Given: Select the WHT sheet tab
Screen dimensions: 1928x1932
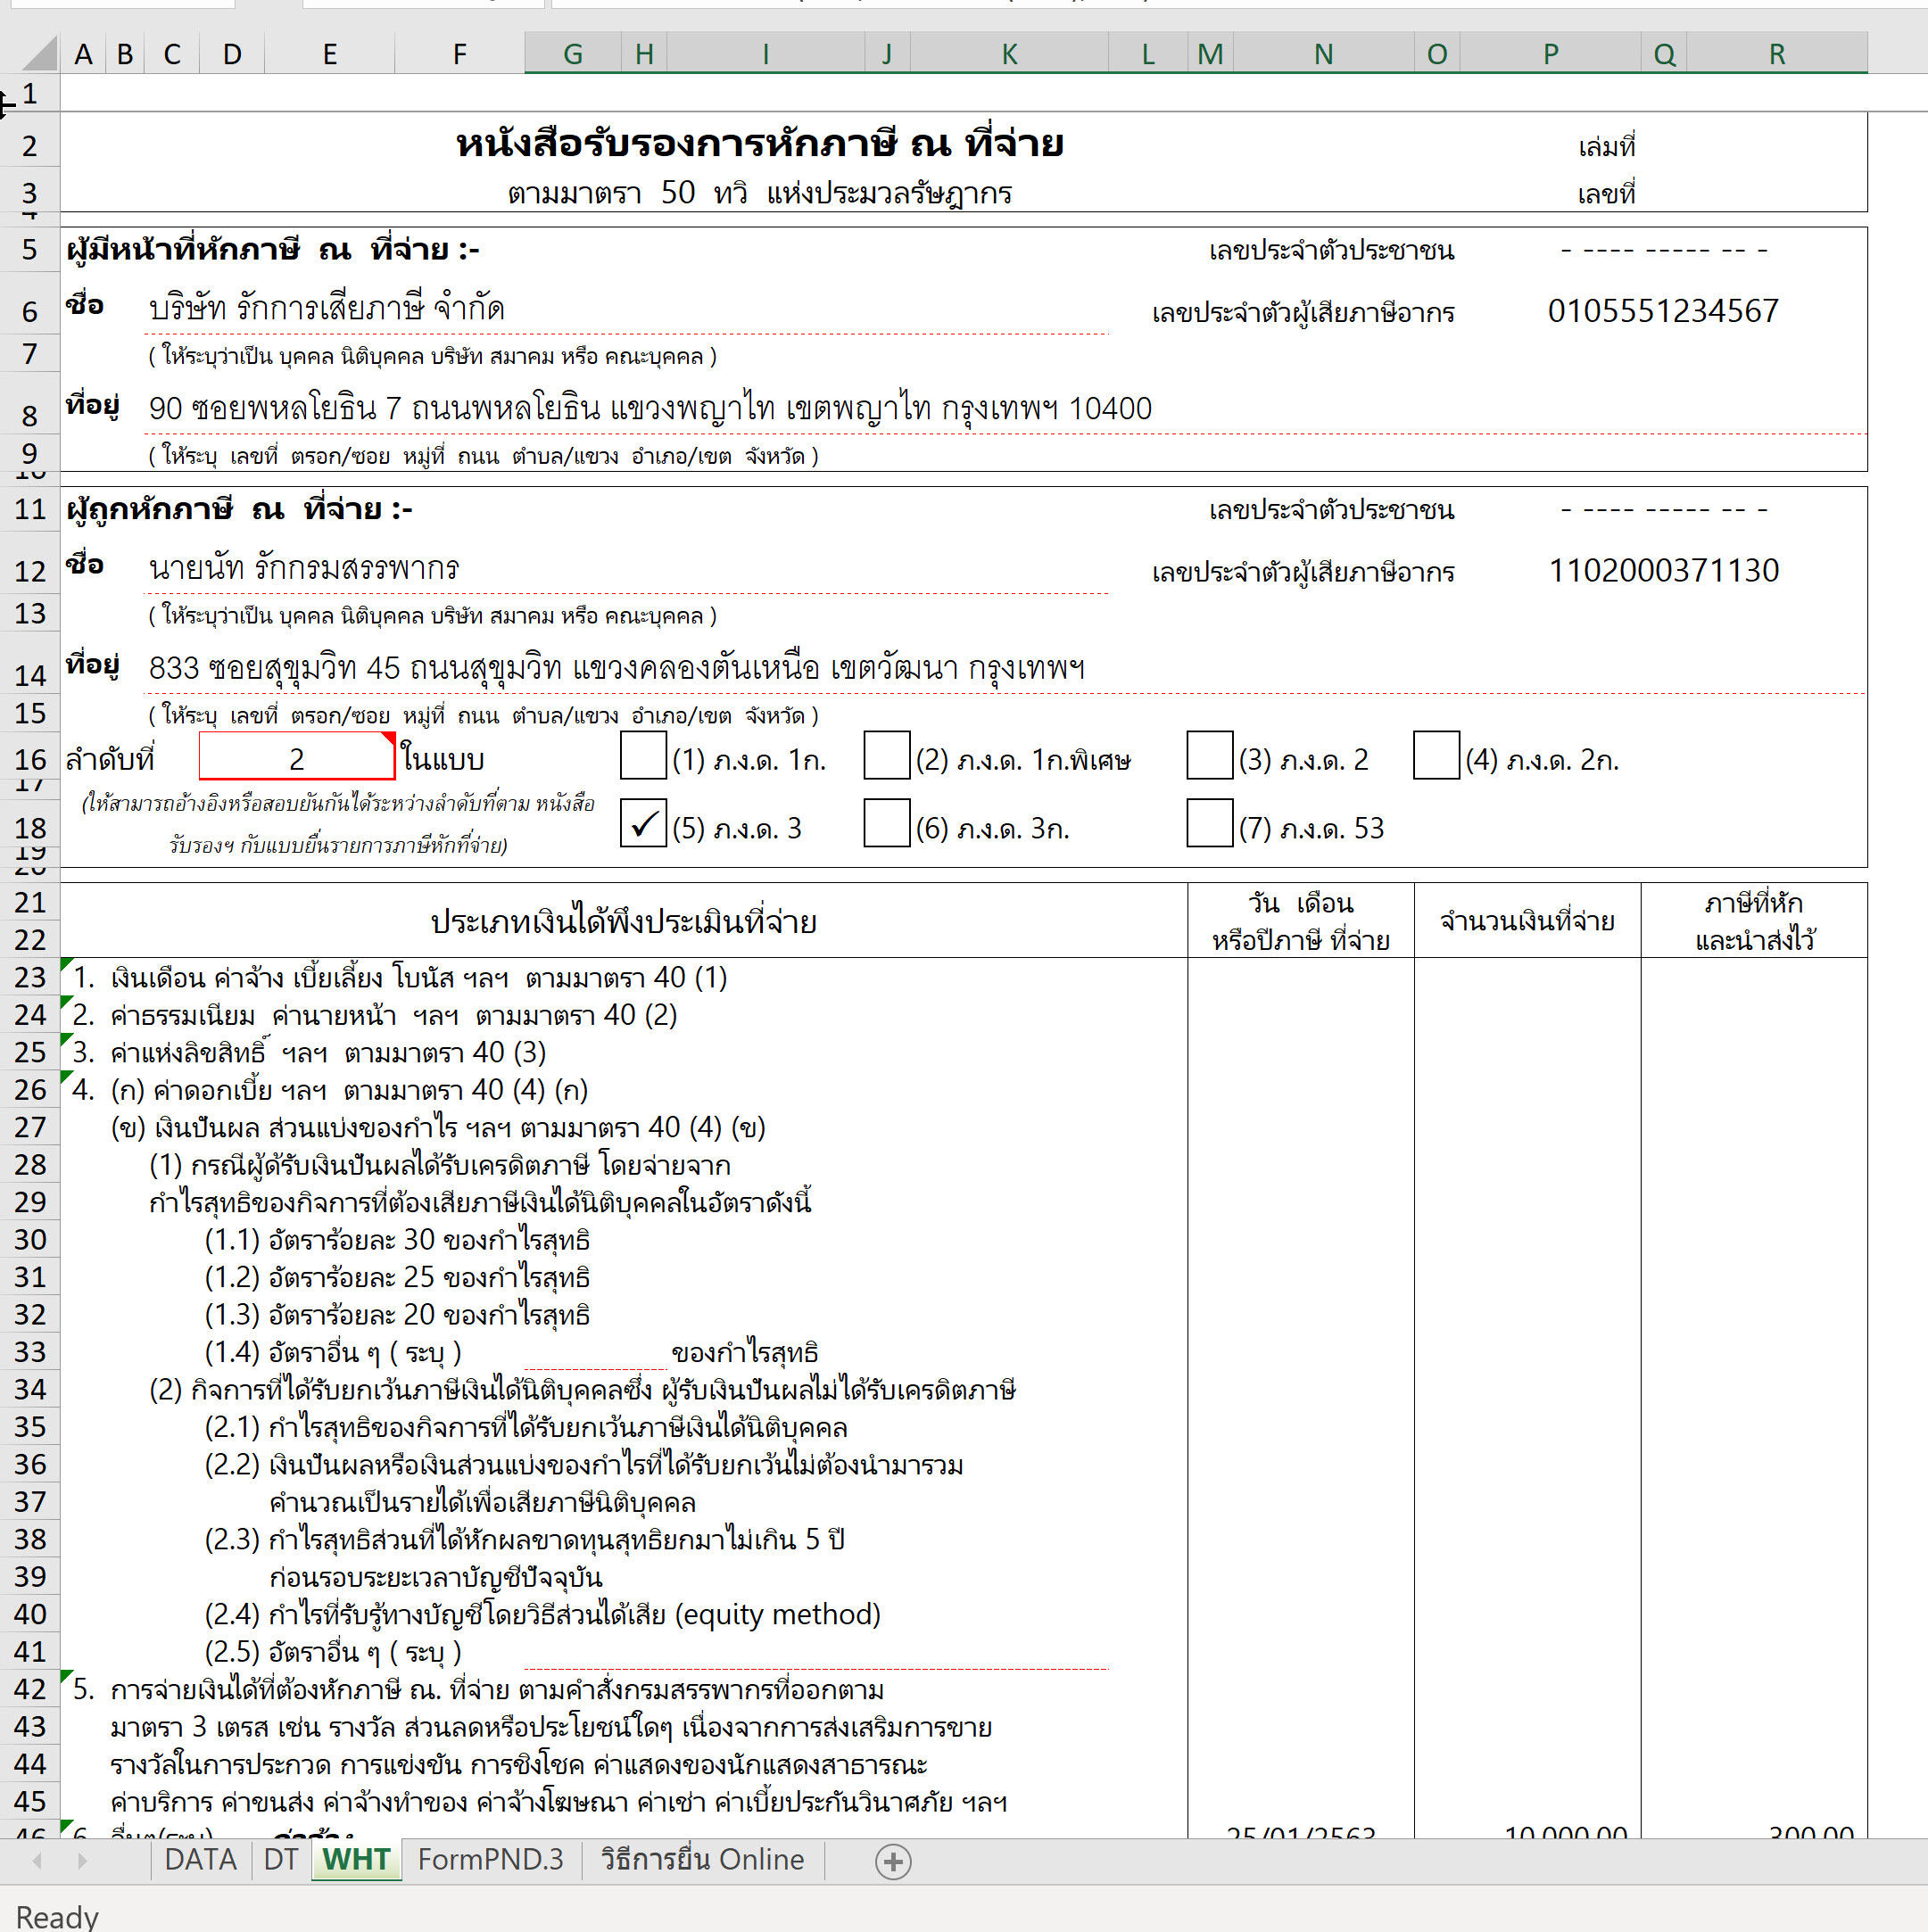Looking at the screenshot, I should coord(356,1859).
